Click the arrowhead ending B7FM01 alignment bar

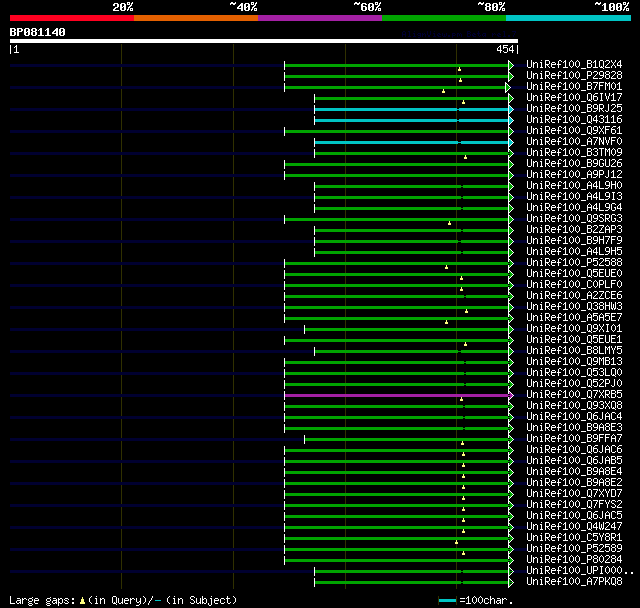[508, 87]
